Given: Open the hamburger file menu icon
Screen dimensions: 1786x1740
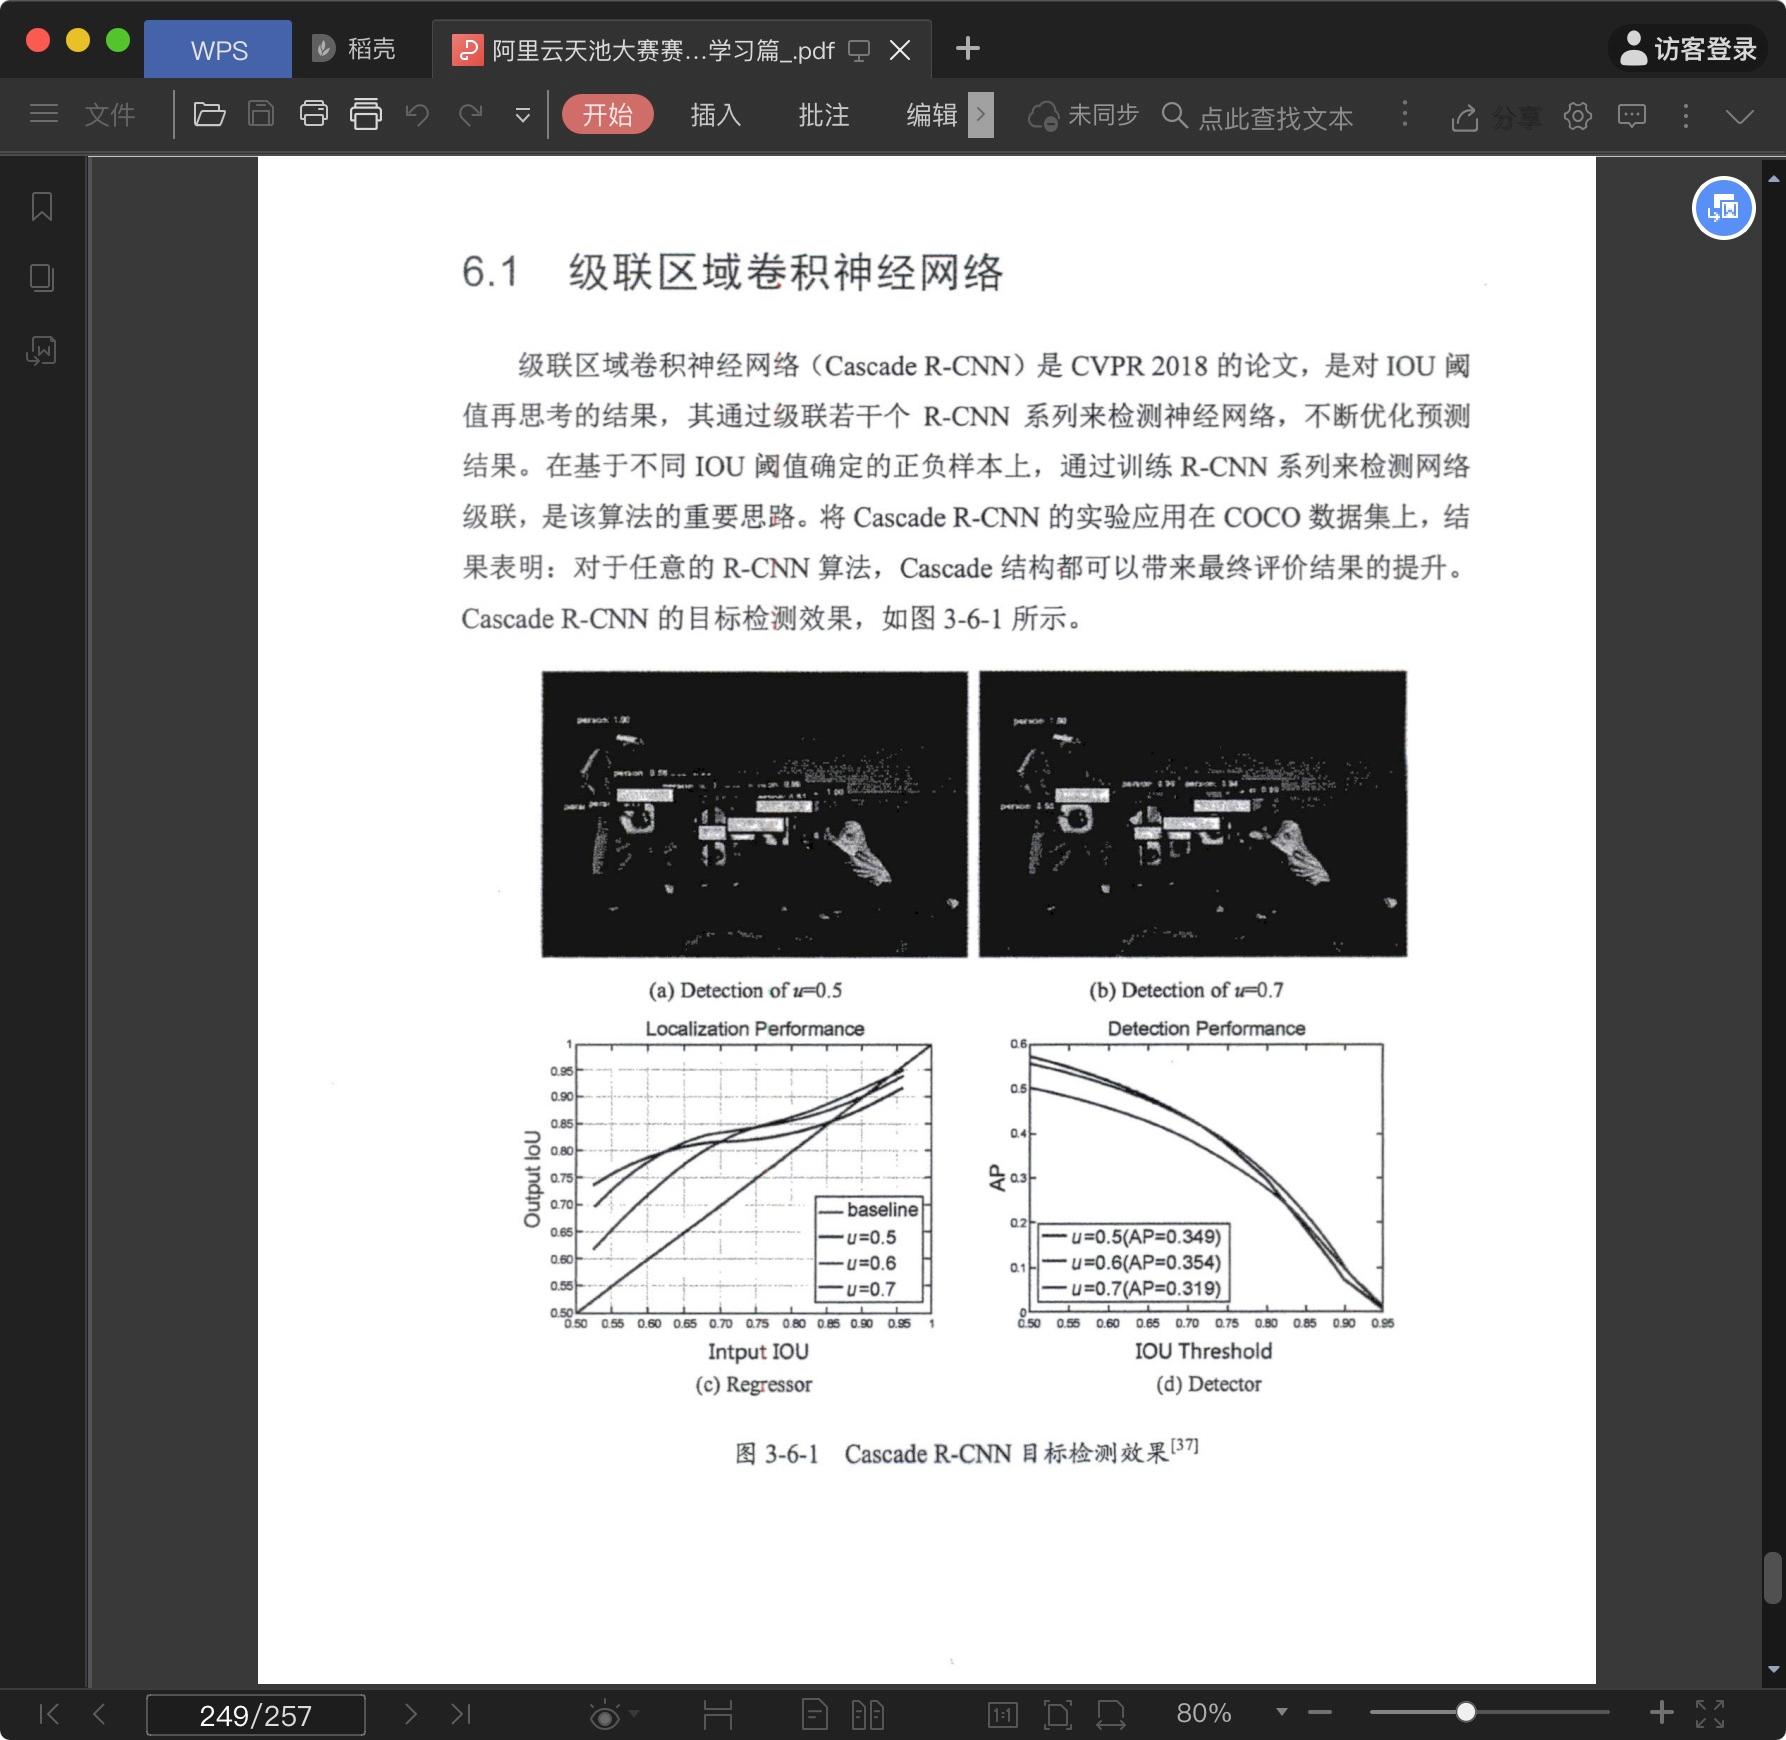Looking at the screenshot, I should click(x=44, y=114).
